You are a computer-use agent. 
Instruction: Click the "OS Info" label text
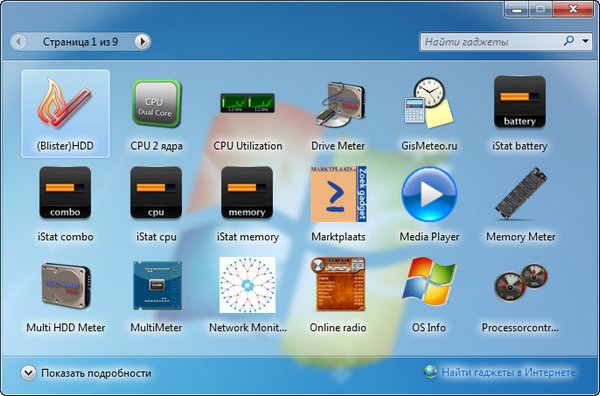pyautogui.click(x=429, y=328)
